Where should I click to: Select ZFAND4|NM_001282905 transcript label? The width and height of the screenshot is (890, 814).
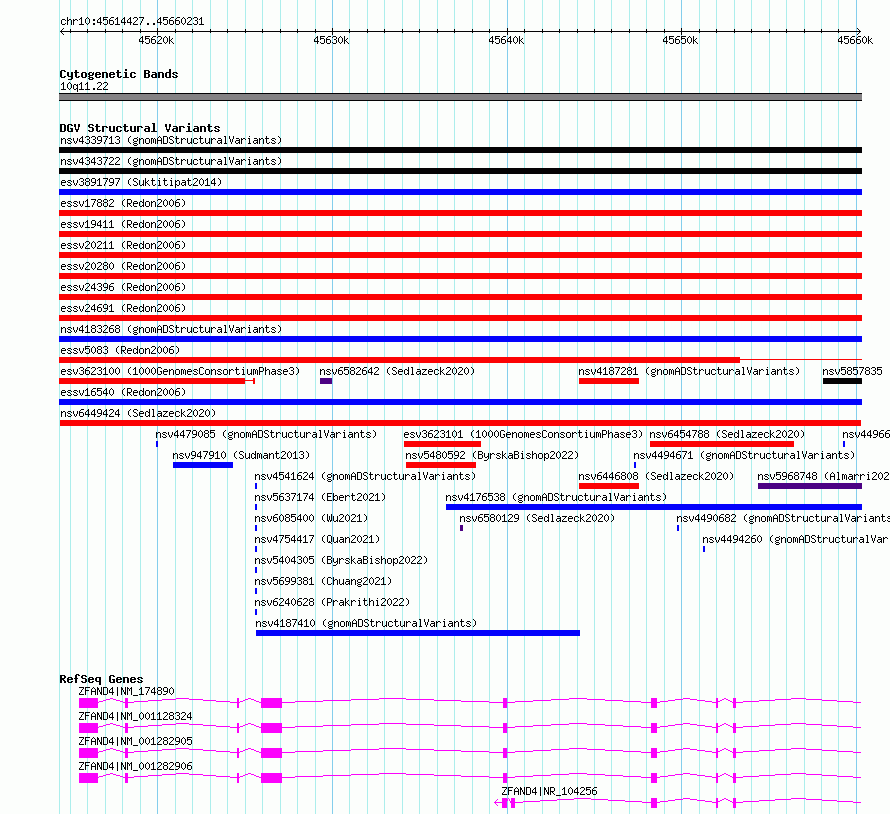click(136, 741)
